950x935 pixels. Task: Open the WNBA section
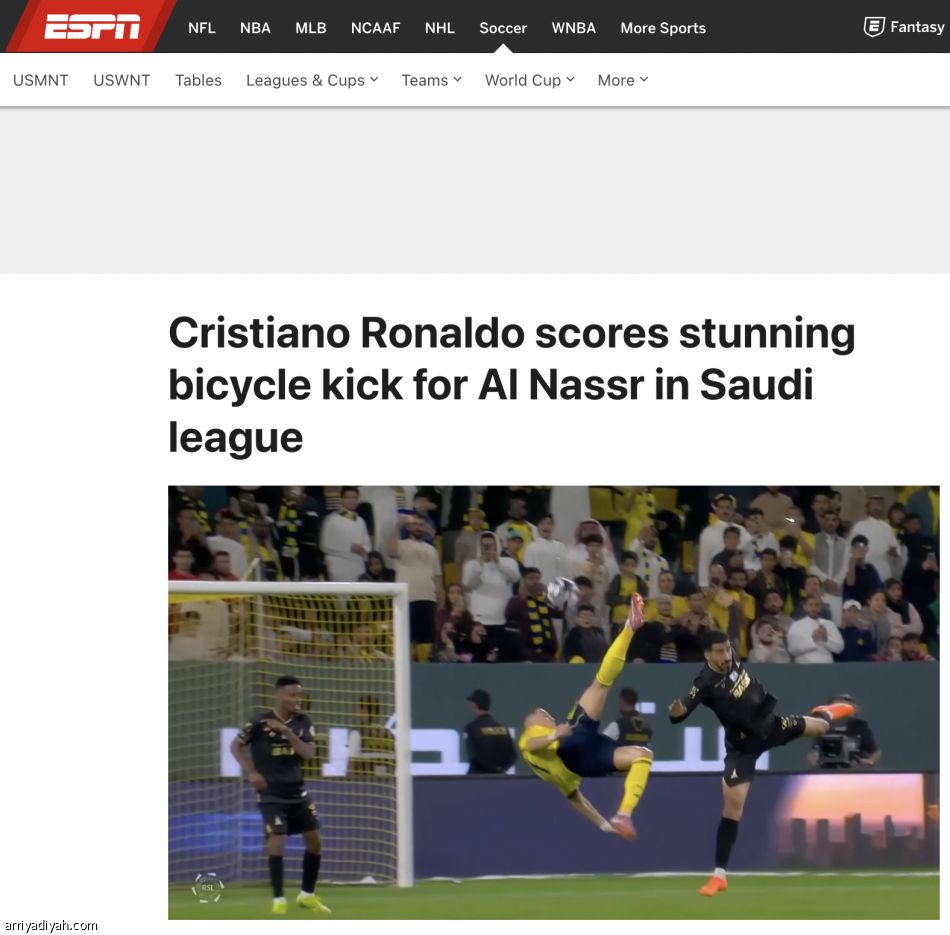click(x=574, y=28)
